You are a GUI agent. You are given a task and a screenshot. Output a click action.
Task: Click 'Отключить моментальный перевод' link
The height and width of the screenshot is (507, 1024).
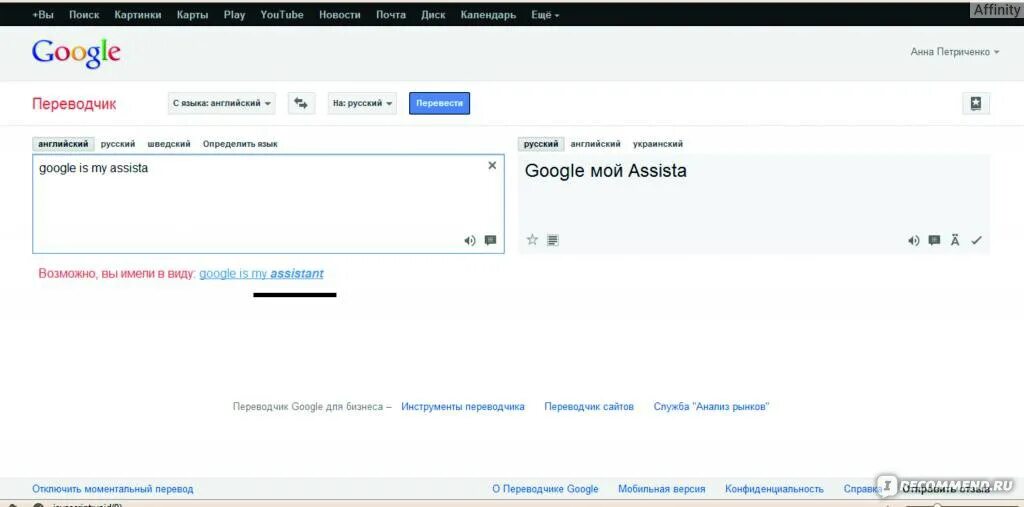coord(113,489)
